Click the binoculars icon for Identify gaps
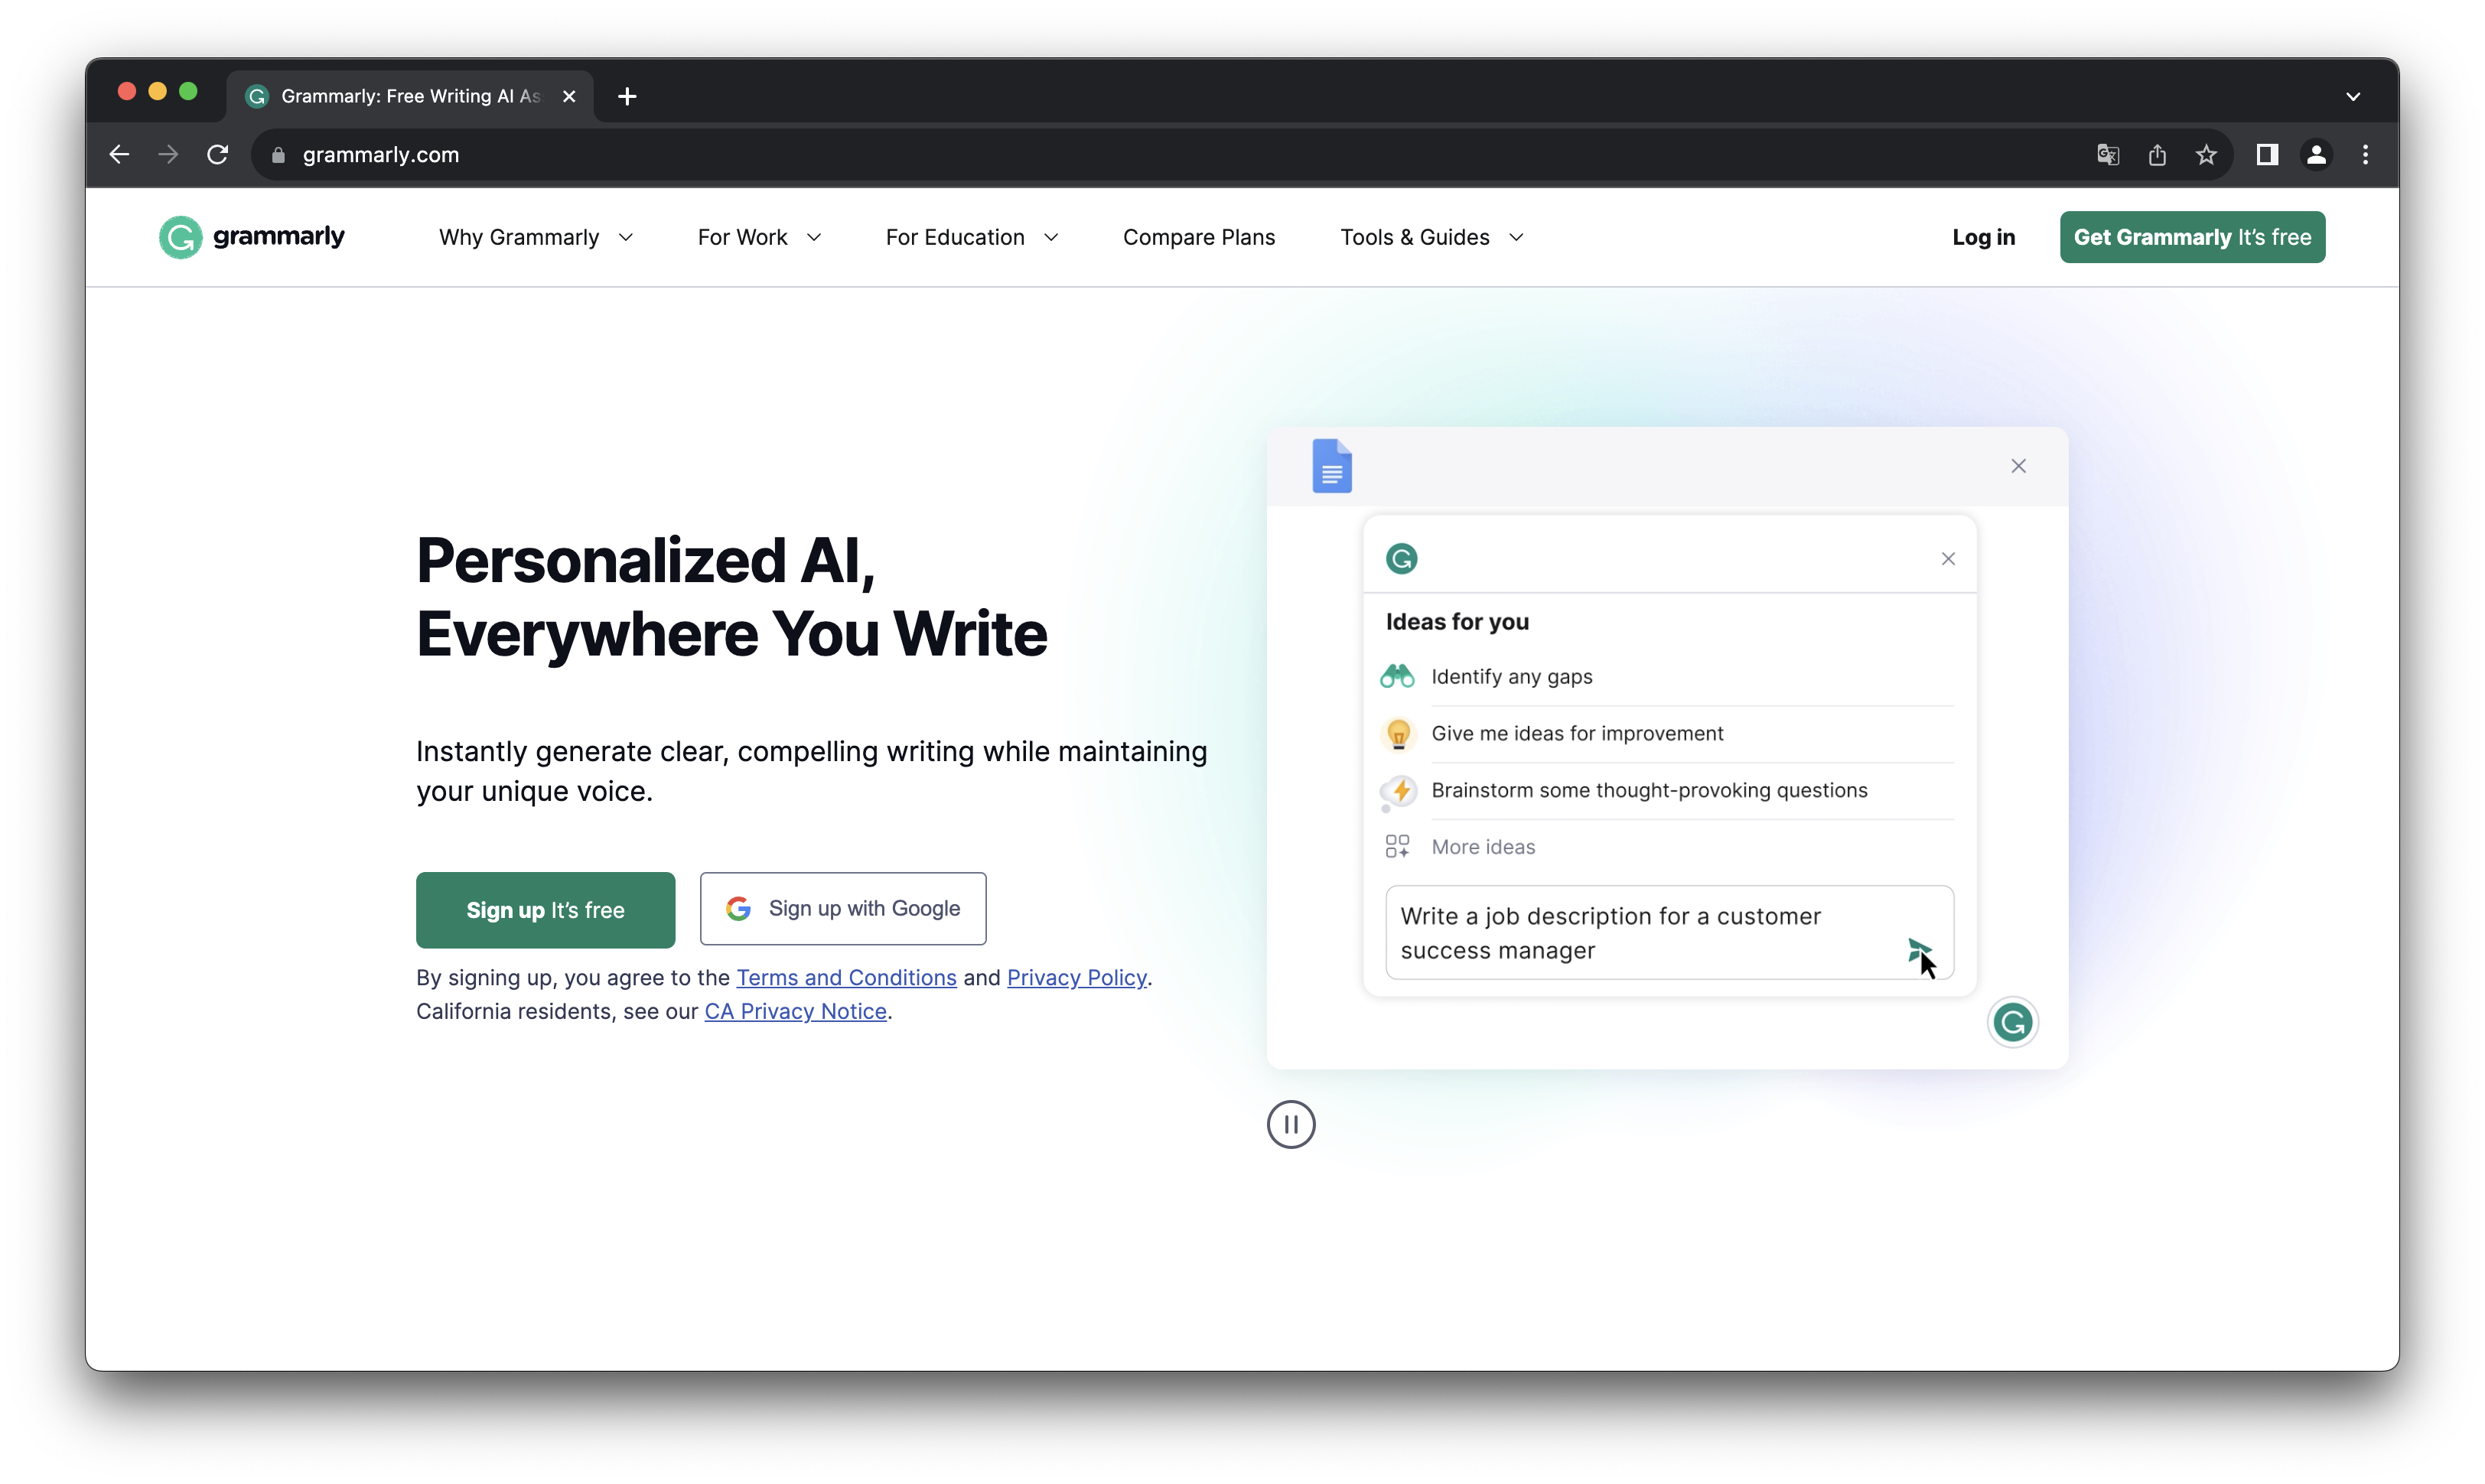Screen dimensions: 2485x1484 [1397, 675]
